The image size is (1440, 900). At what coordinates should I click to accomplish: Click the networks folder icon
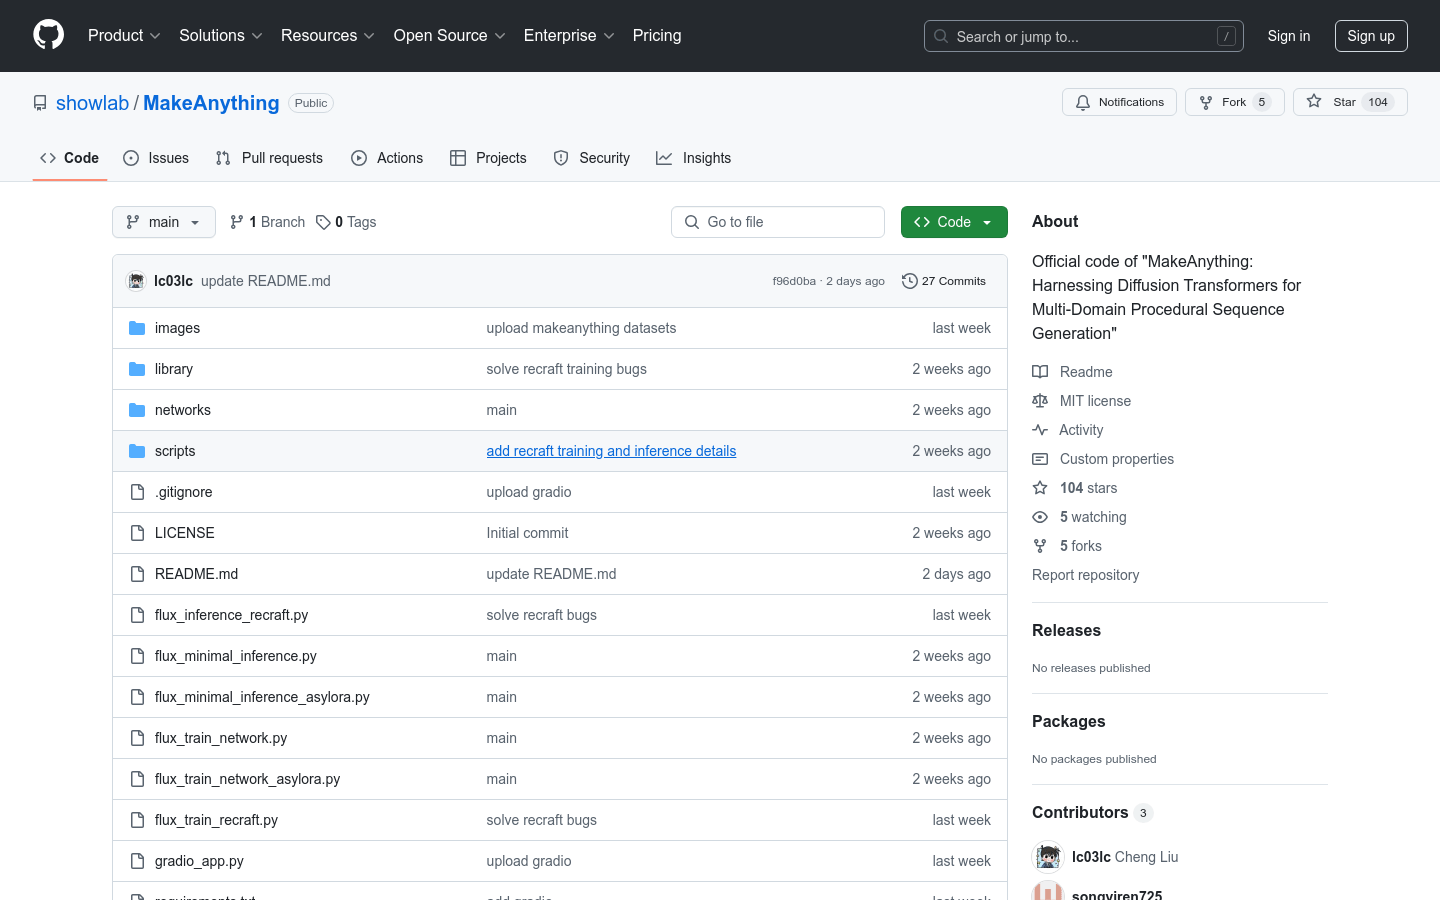137,410
